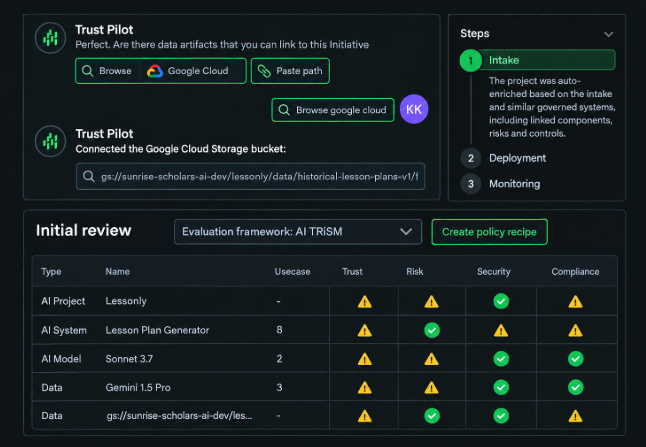Click the Type column header
This screenshot has height=447, width=646.
pos(51,271)
